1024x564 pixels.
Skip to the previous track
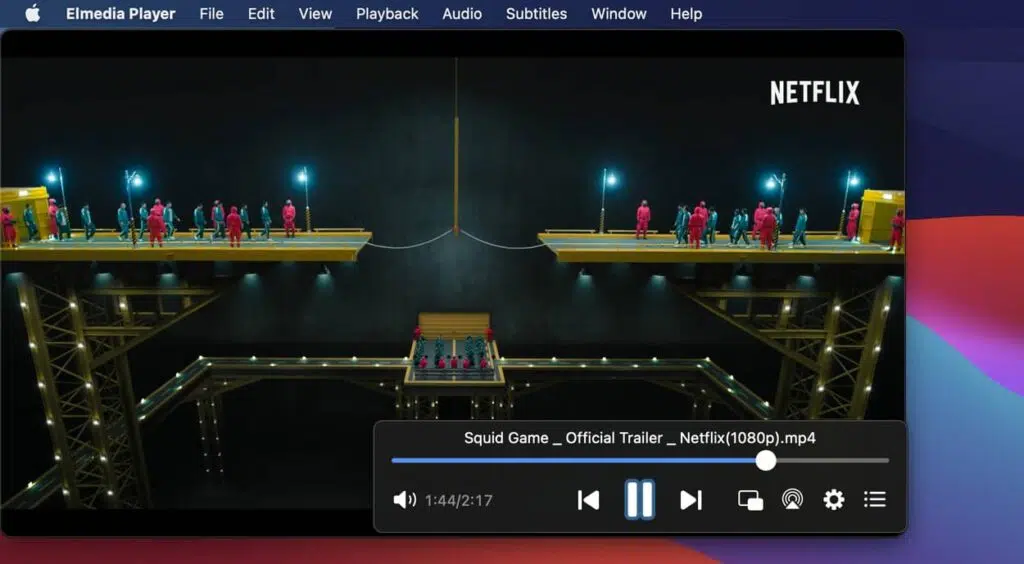coord(588,500)
